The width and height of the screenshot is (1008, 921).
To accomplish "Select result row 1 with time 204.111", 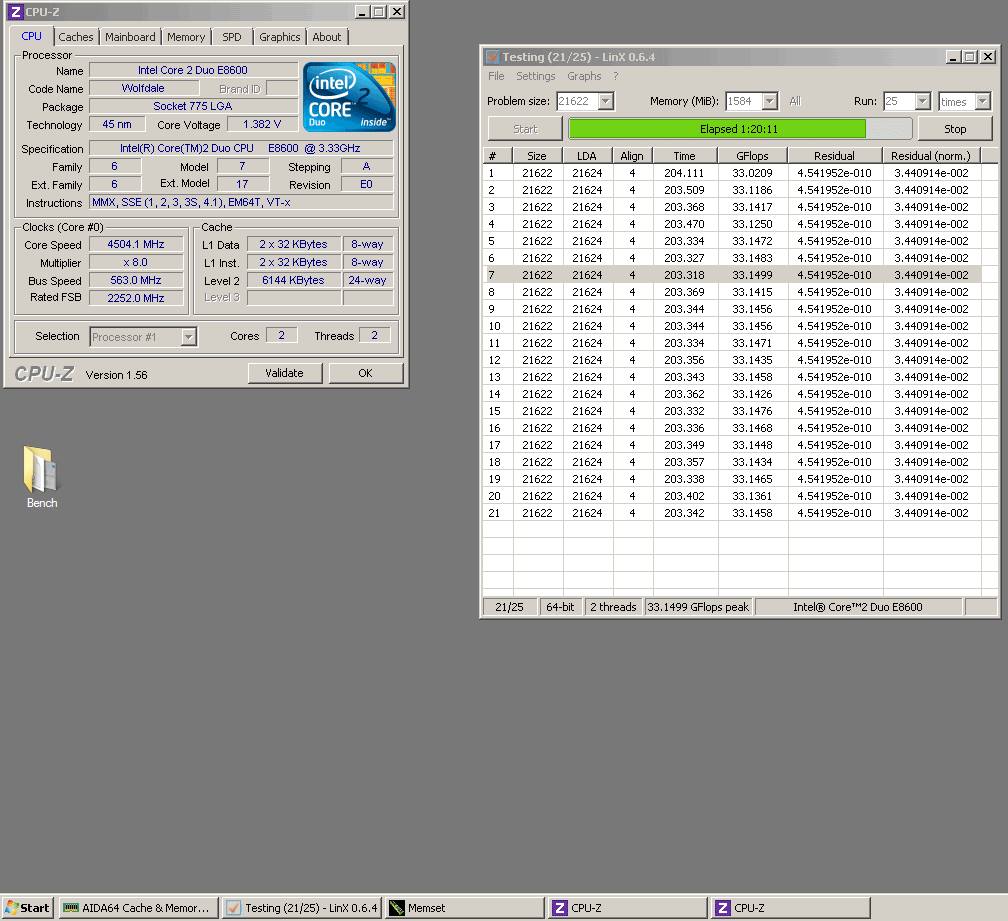I will click(732, 173).
